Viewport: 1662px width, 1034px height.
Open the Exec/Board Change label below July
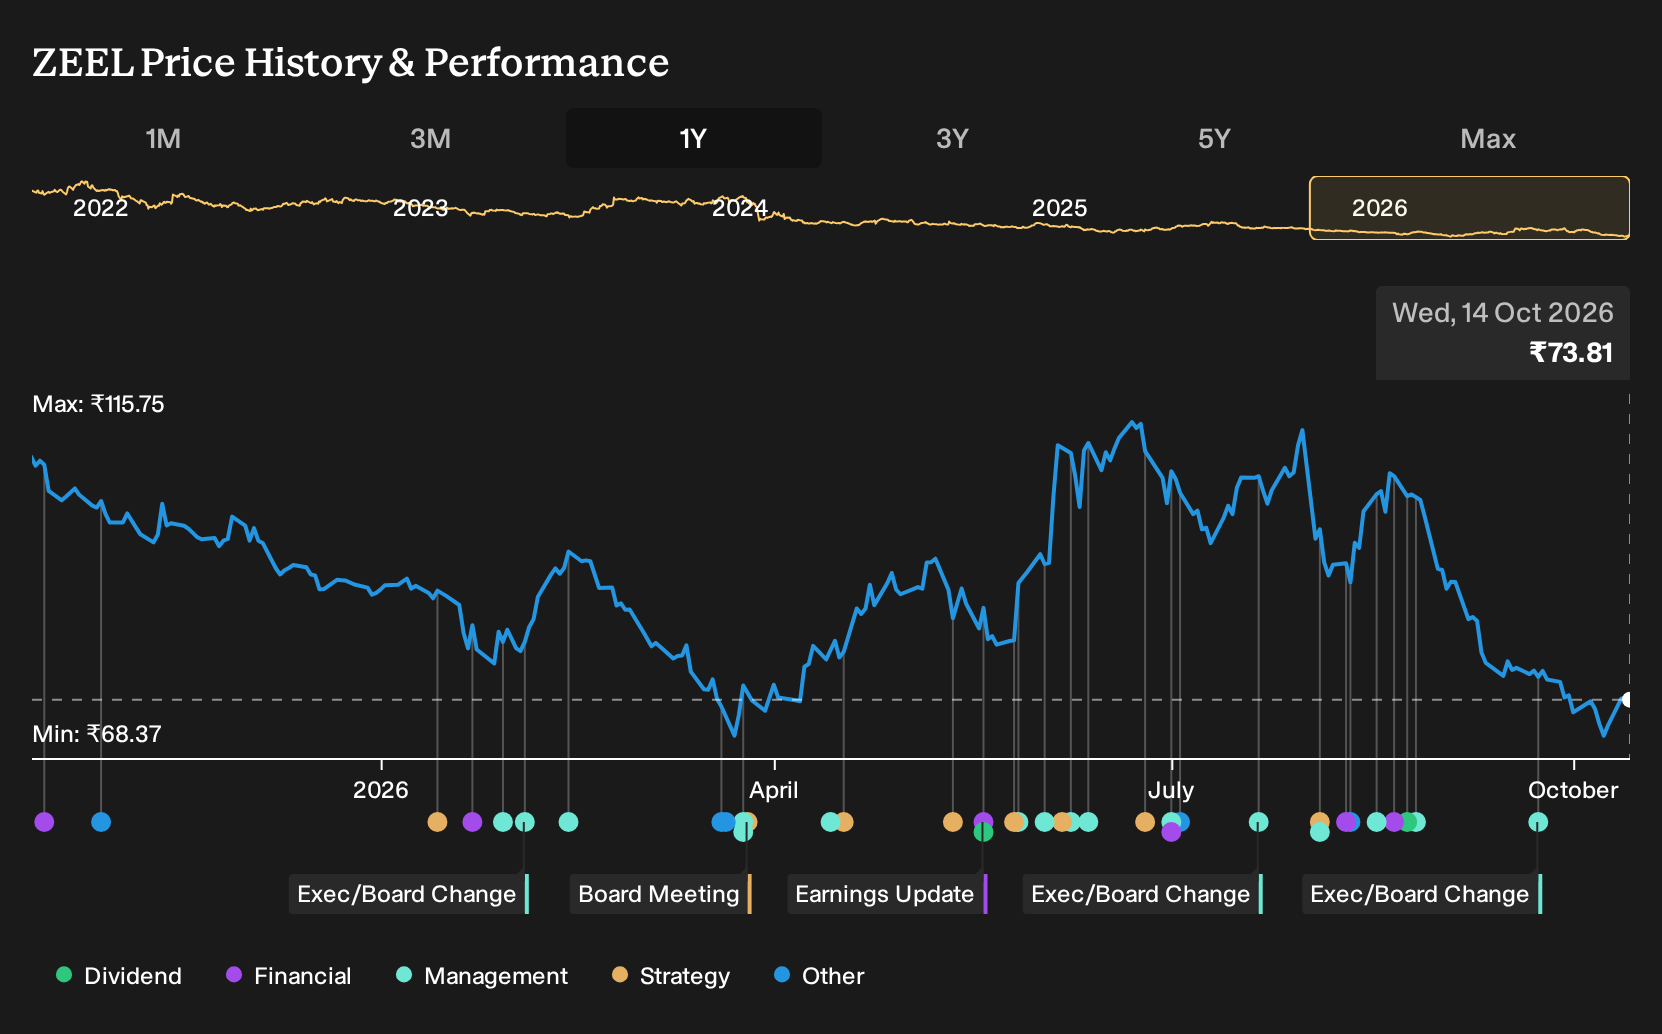click(x=1142, y=894)
